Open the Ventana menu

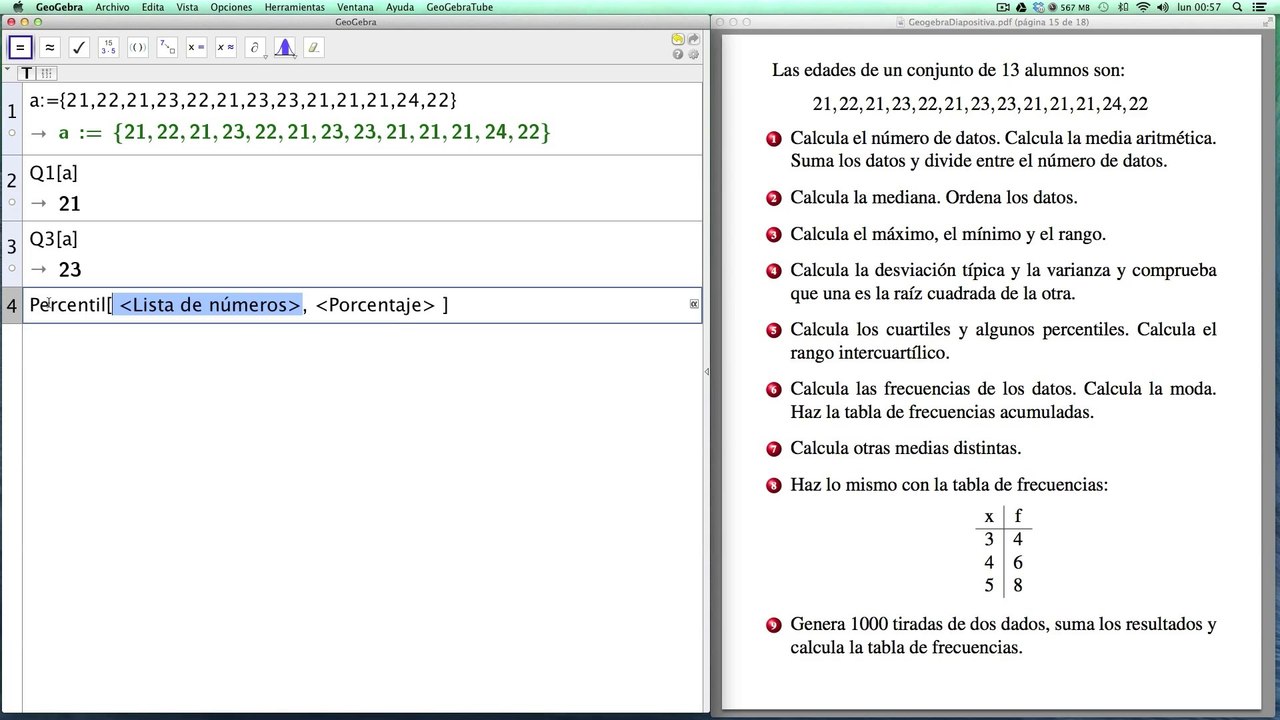coord(355,7)
